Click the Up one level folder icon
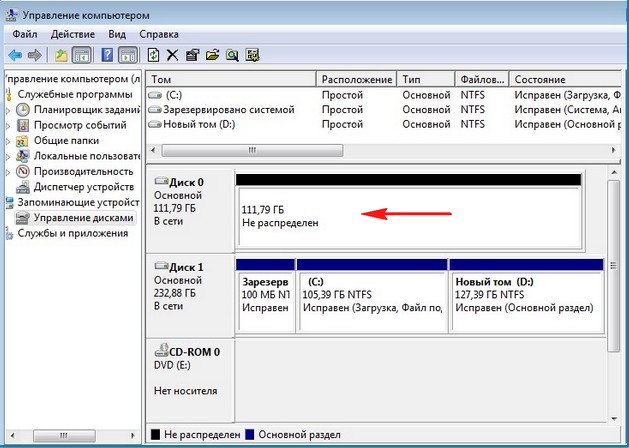The height and width of the screenshot is (448, 629). (x=62, y=54)
